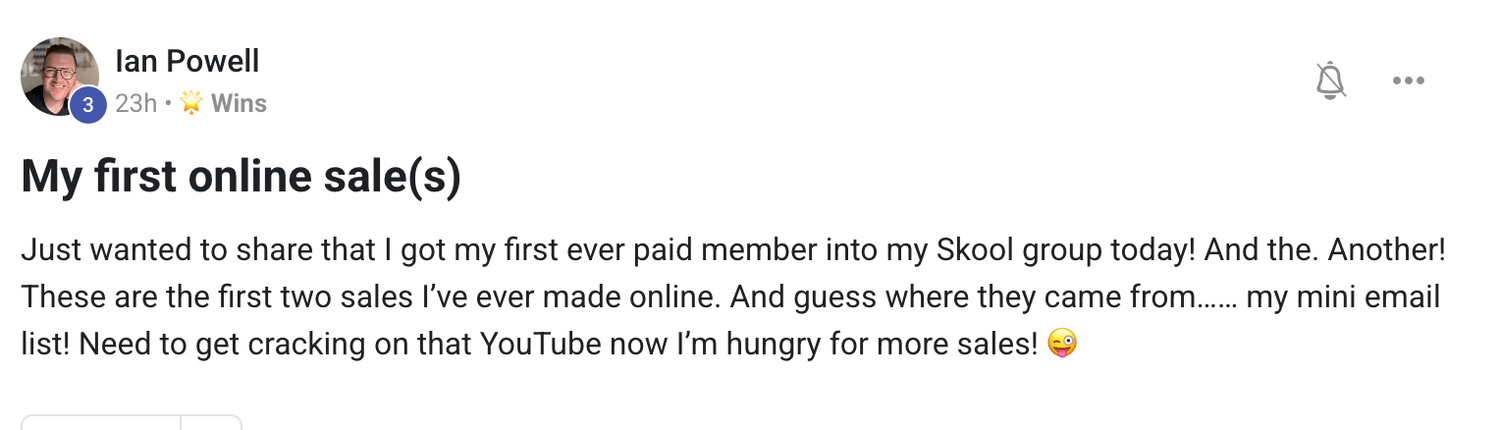Screen dimensions: 1500x430
Task: Click the winking tongue emoji after the post text
Action: pyautogui.click(x=1062, y=345)
